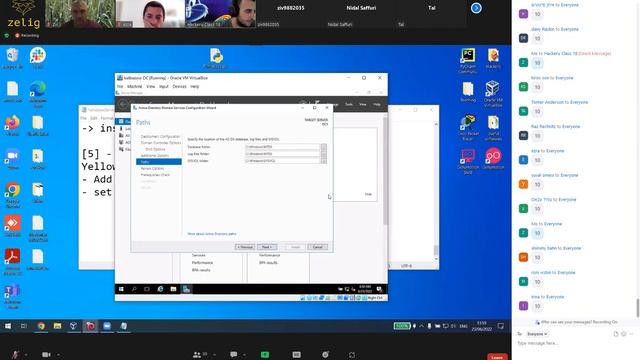Open the View menu in VirtualBox

[151, 87]
